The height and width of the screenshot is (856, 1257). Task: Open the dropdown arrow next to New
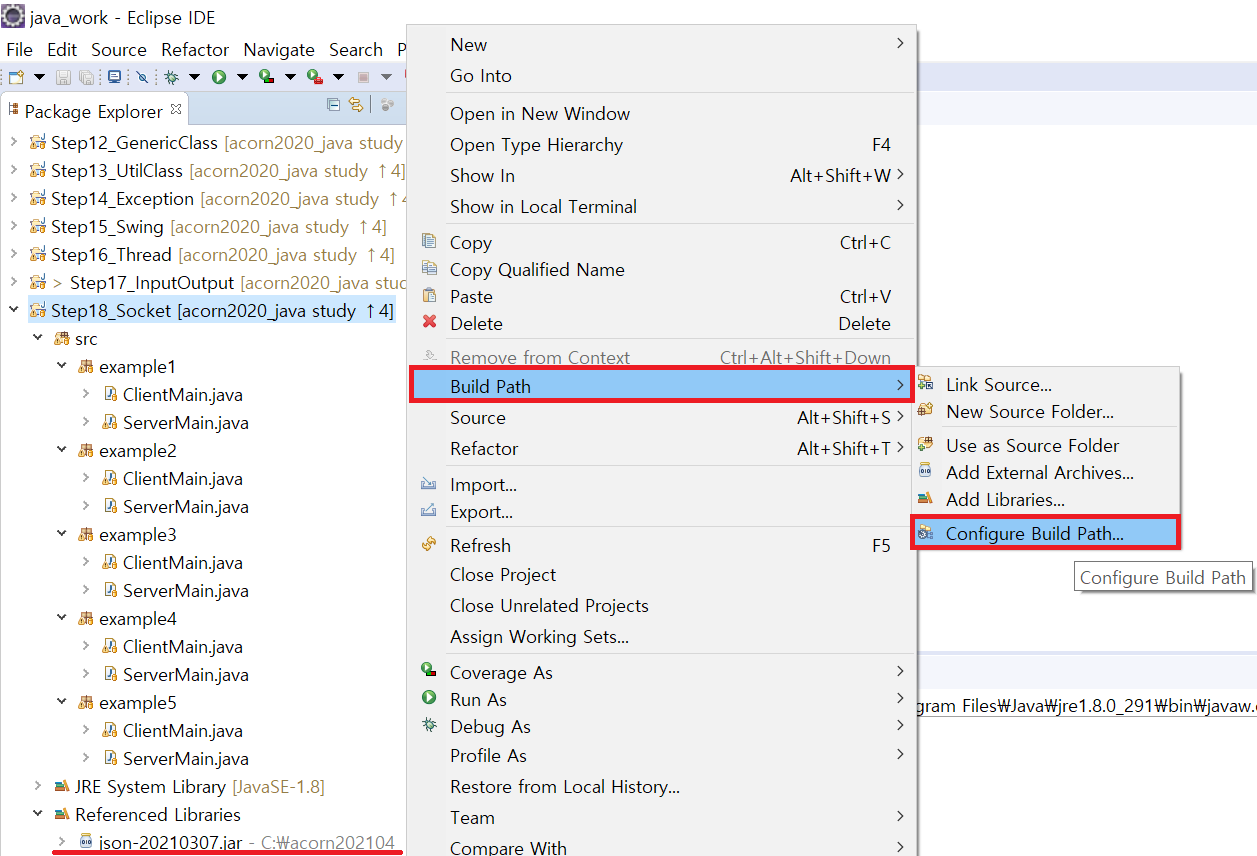39,77
